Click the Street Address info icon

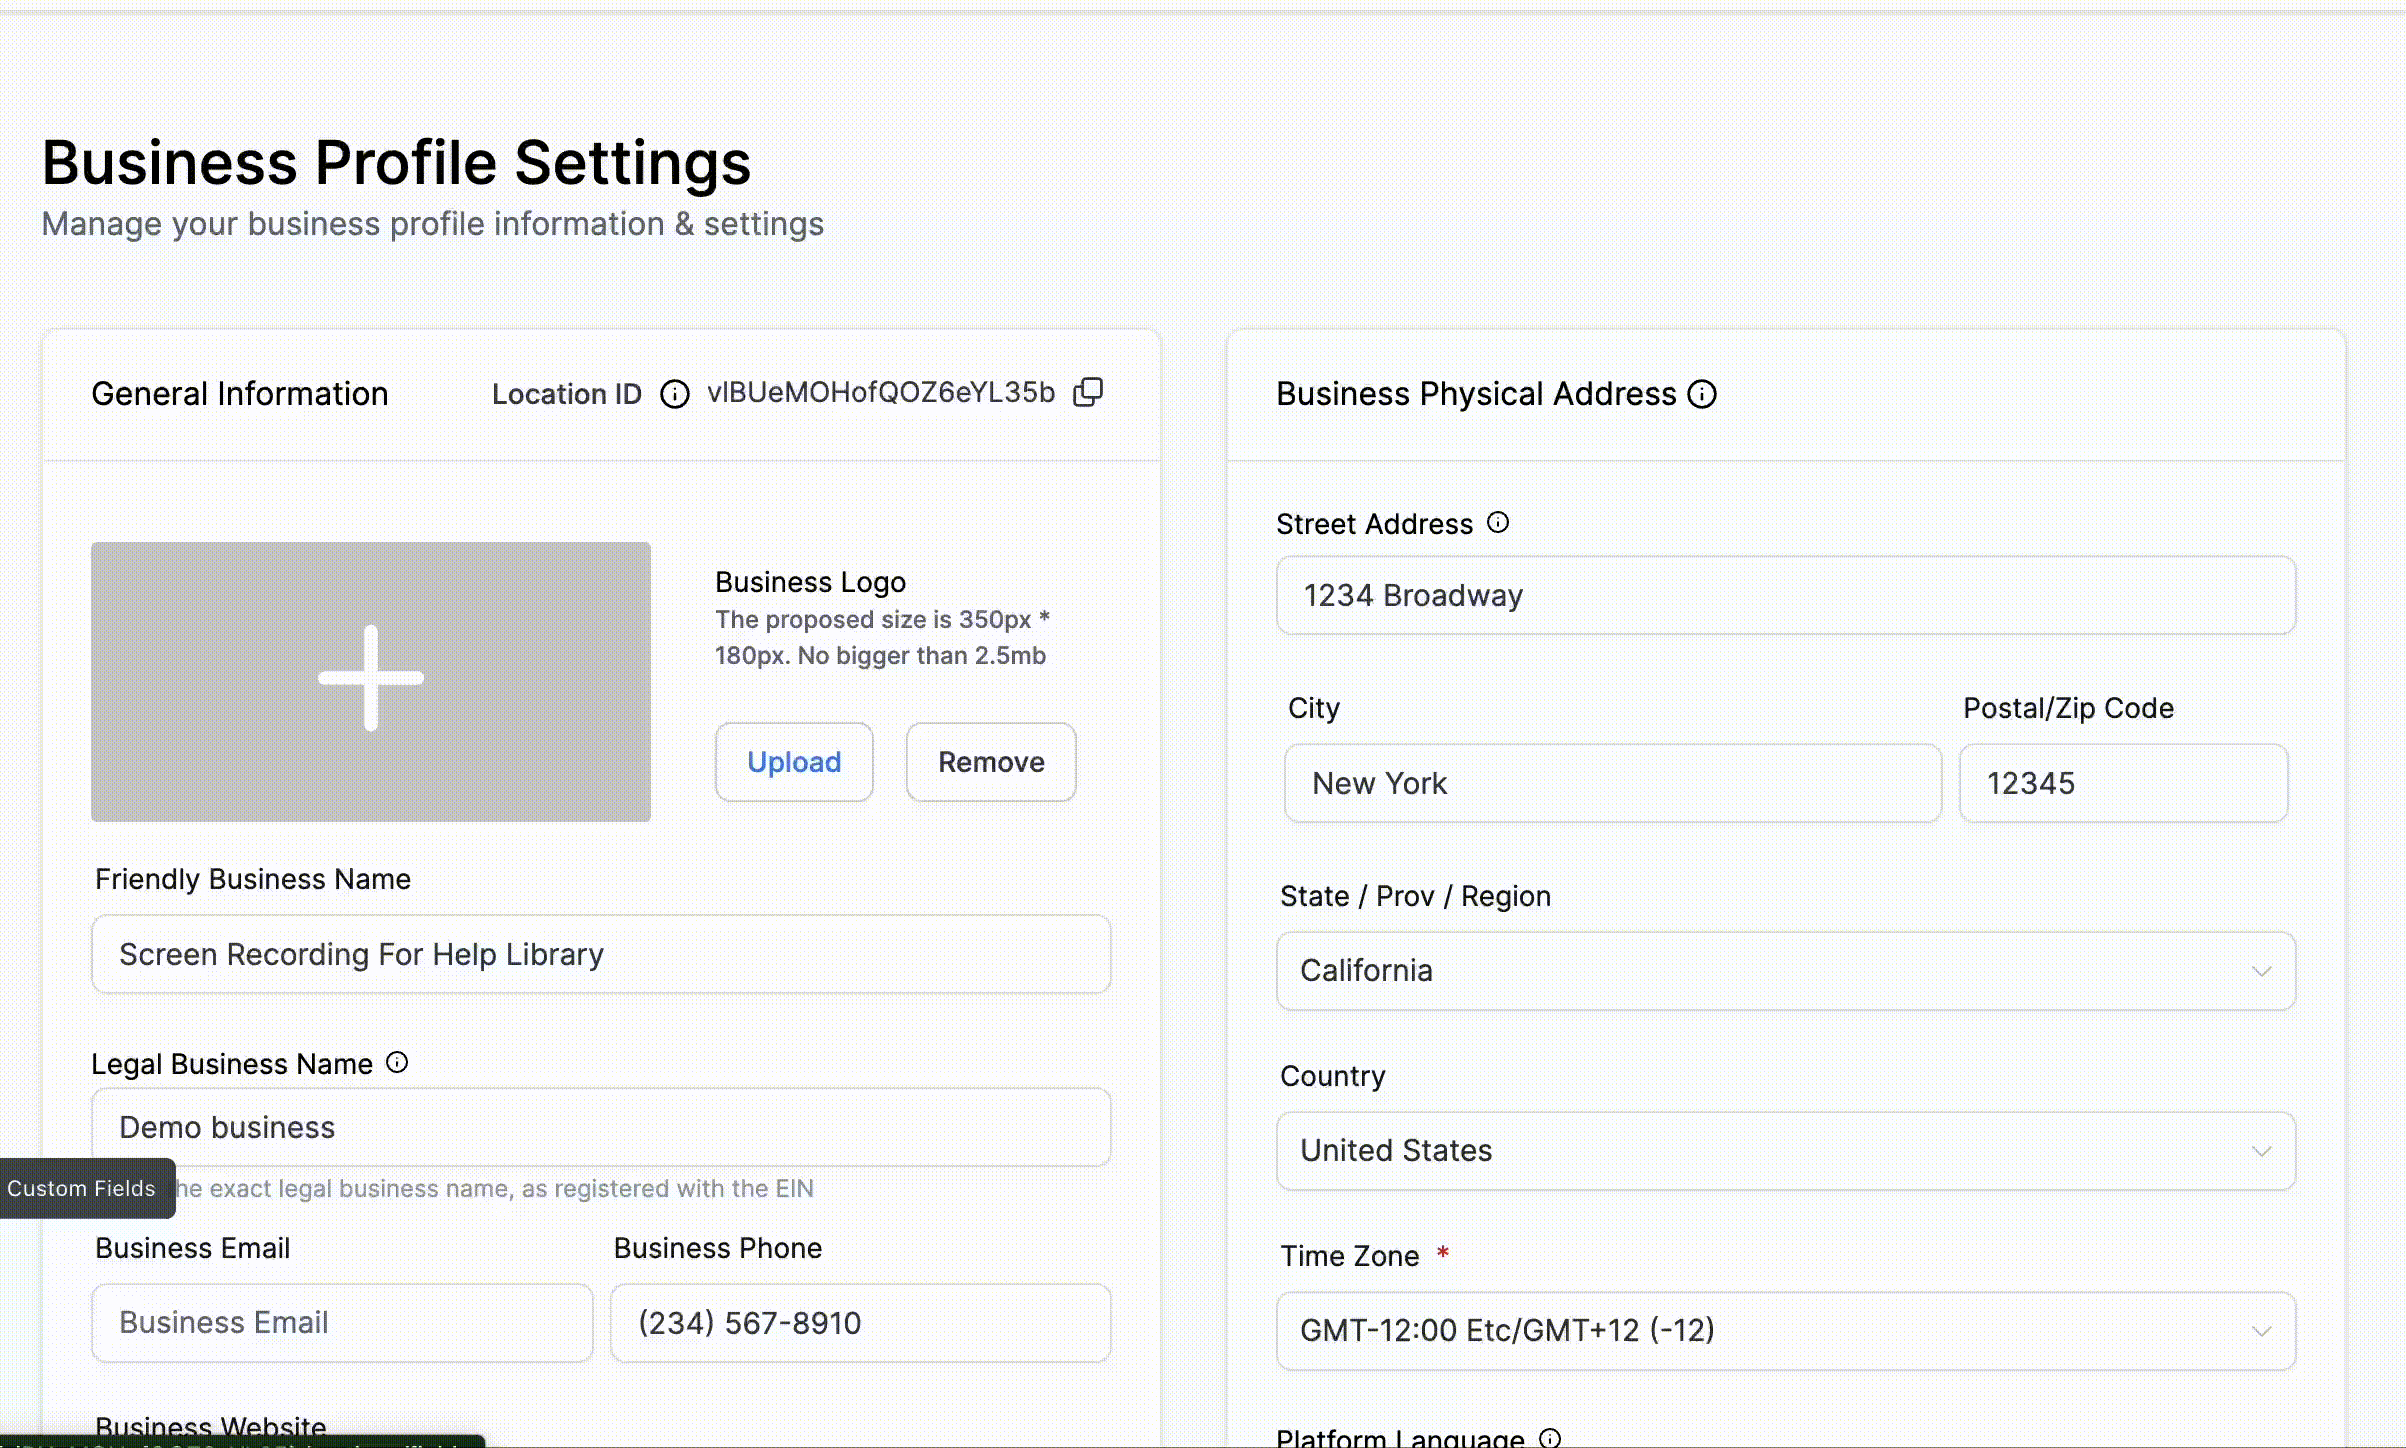pos(1498,522)
